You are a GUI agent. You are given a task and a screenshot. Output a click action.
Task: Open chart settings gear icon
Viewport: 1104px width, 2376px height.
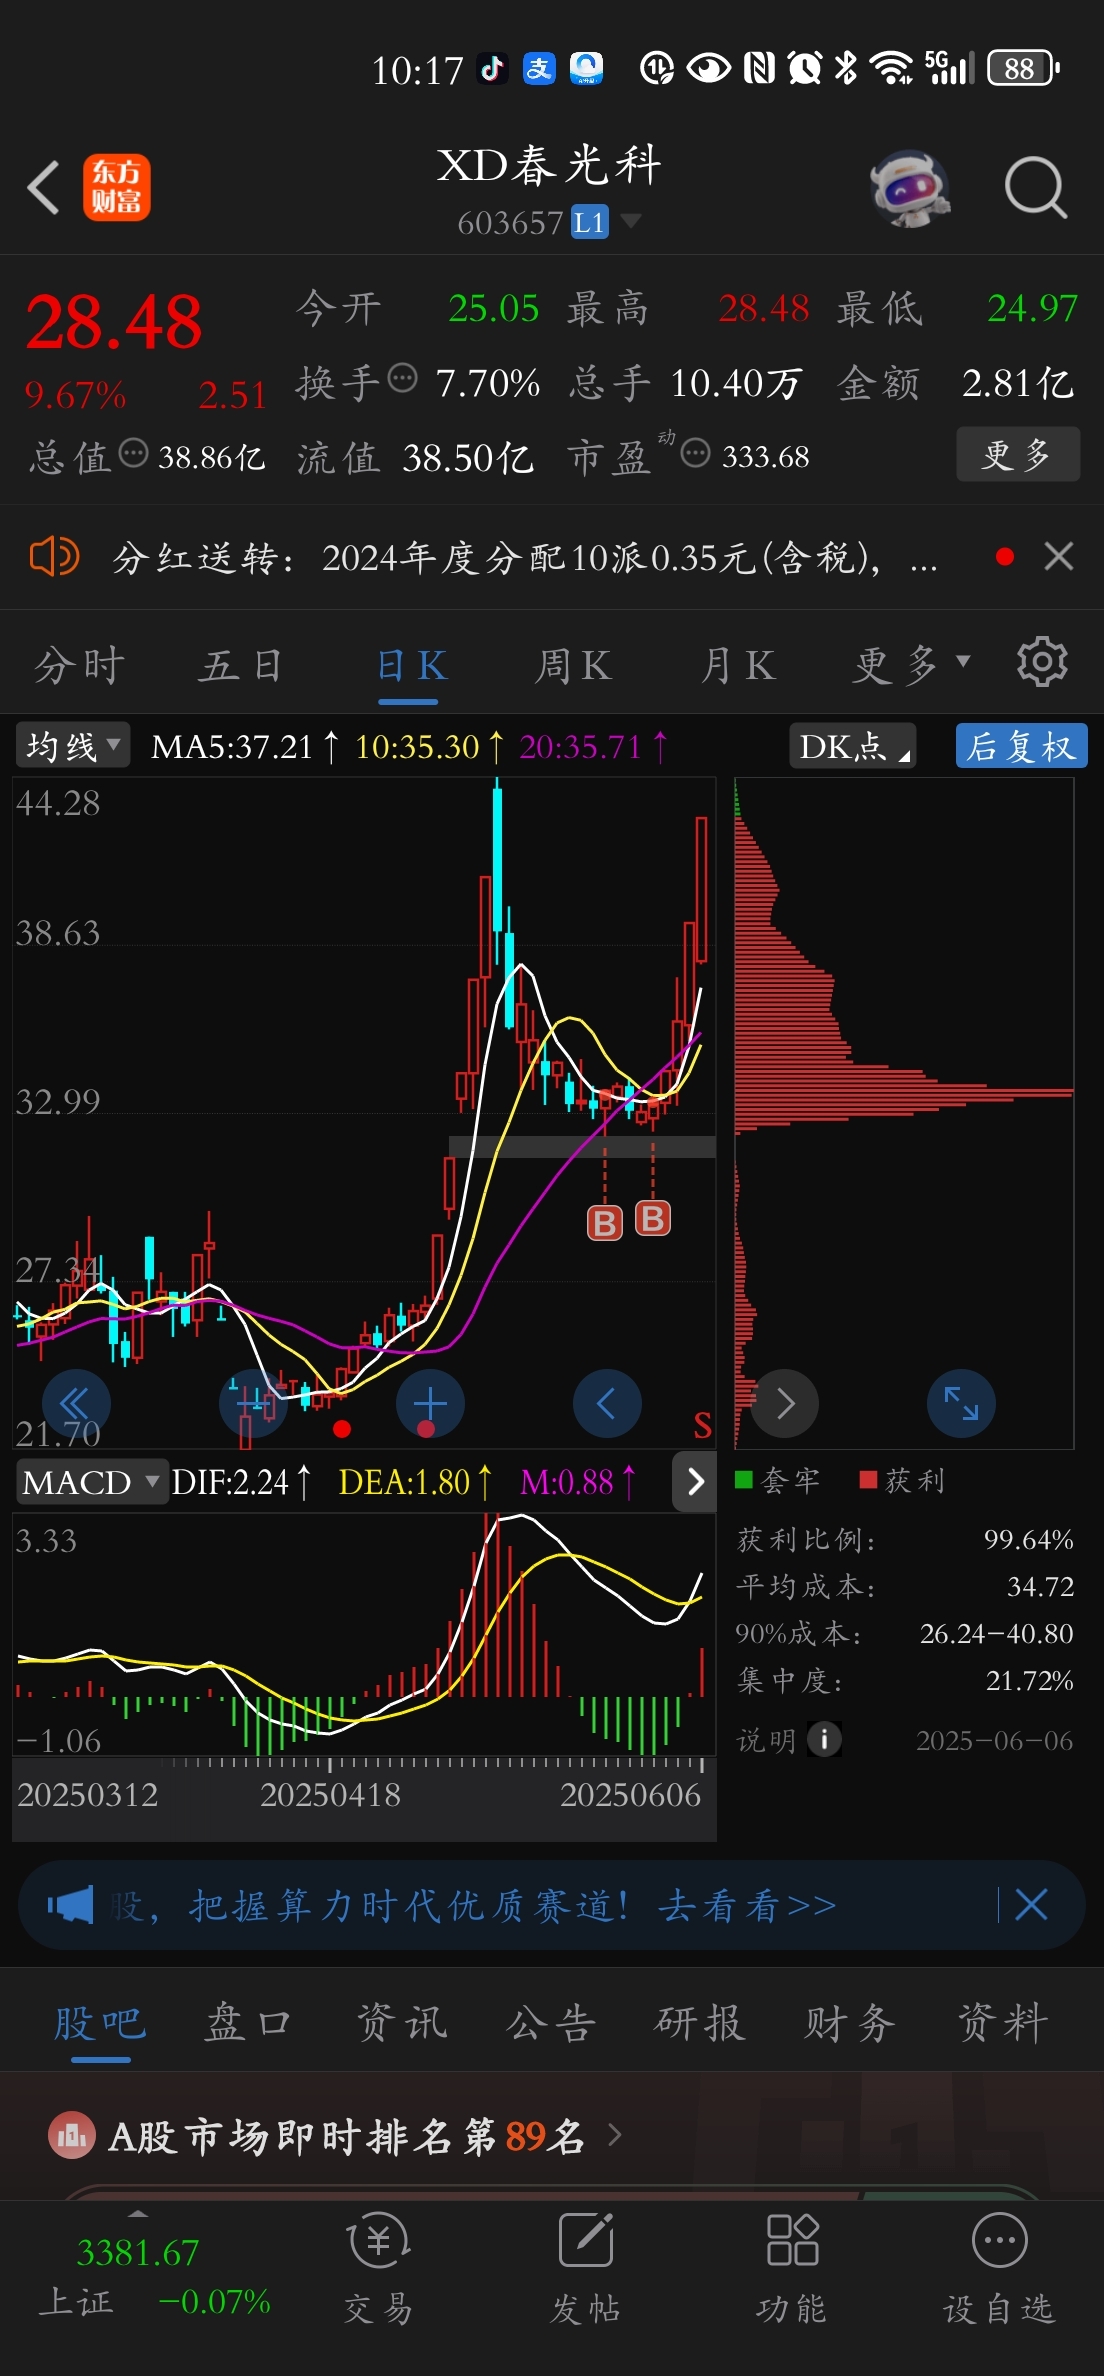tap(1042, 662)
